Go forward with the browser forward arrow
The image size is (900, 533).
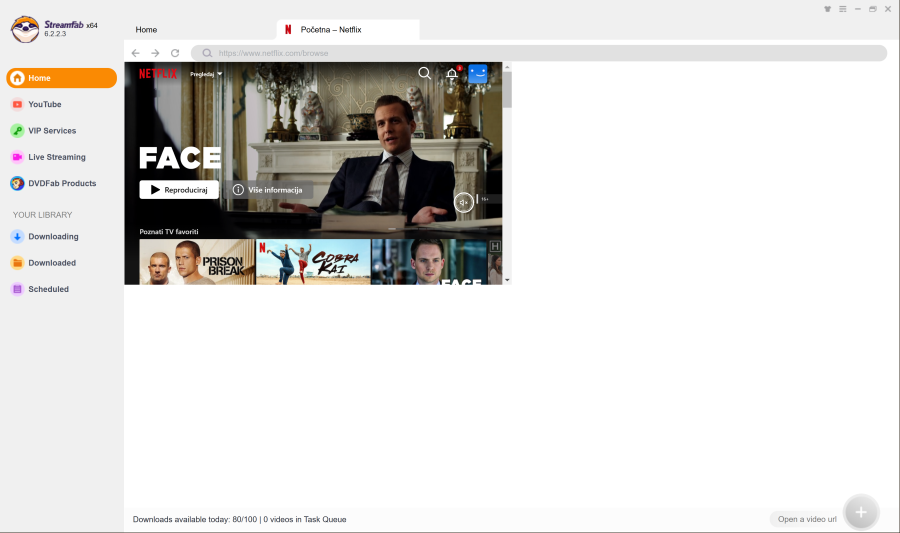click(155, 53)
